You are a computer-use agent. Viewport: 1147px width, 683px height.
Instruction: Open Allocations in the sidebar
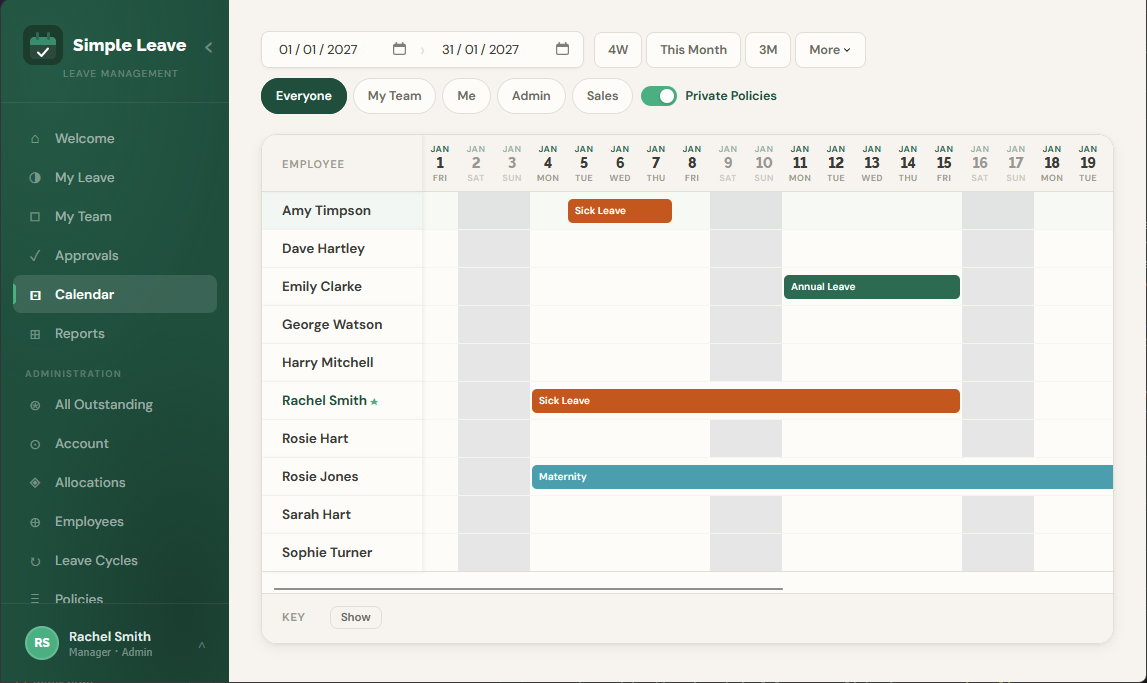pyautogui.click(x=115, y=483)
